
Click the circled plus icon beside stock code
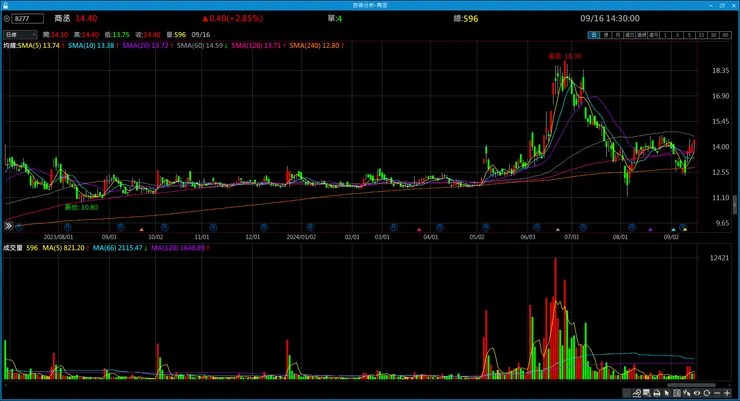[7, 18]
